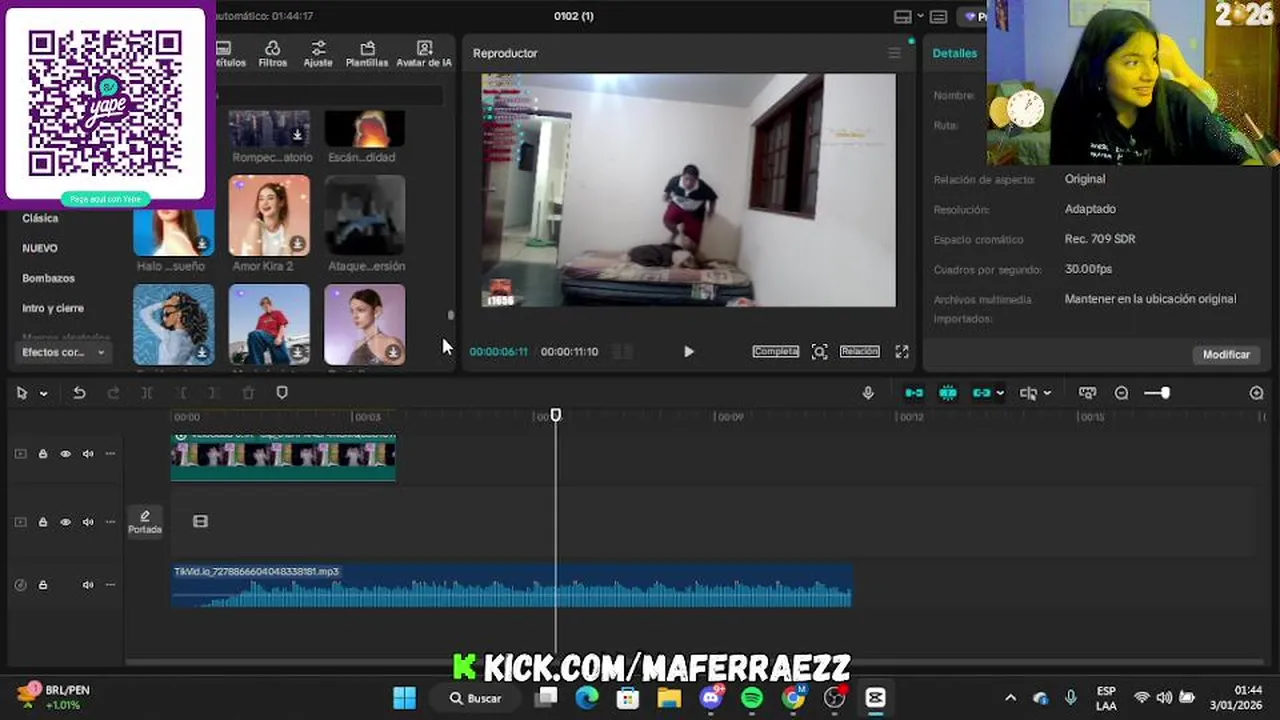The width and height of the screenshot is (1280, 720).
Task: Open the Plantillas panel
Action: pos(367,54)
